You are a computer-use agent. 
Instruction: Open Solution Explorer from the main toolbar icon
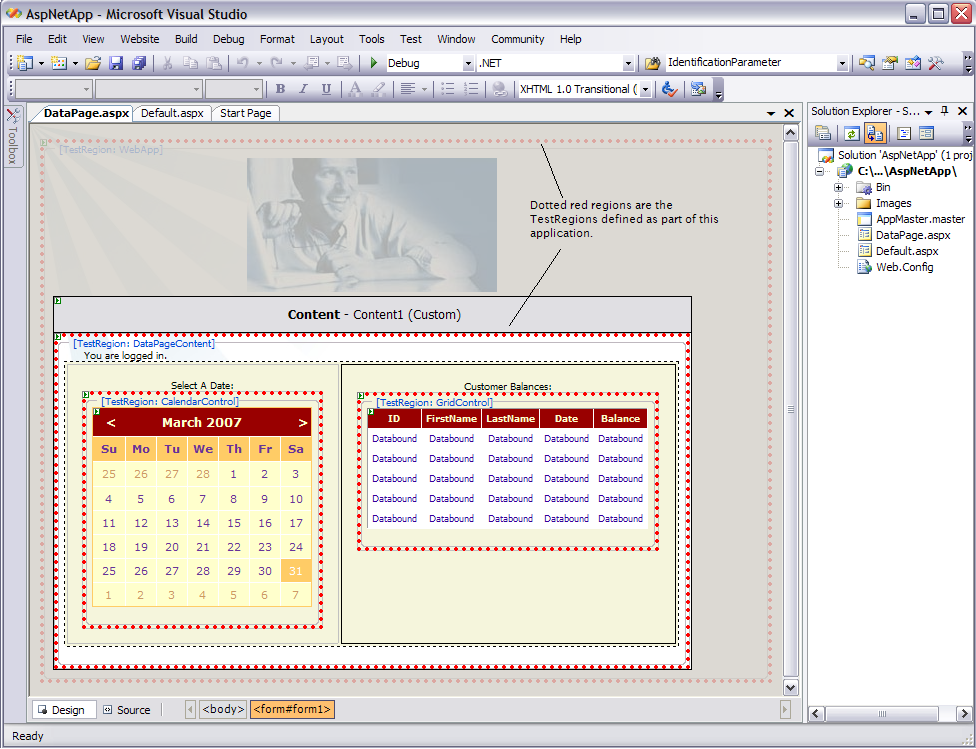tap(866, 63)
